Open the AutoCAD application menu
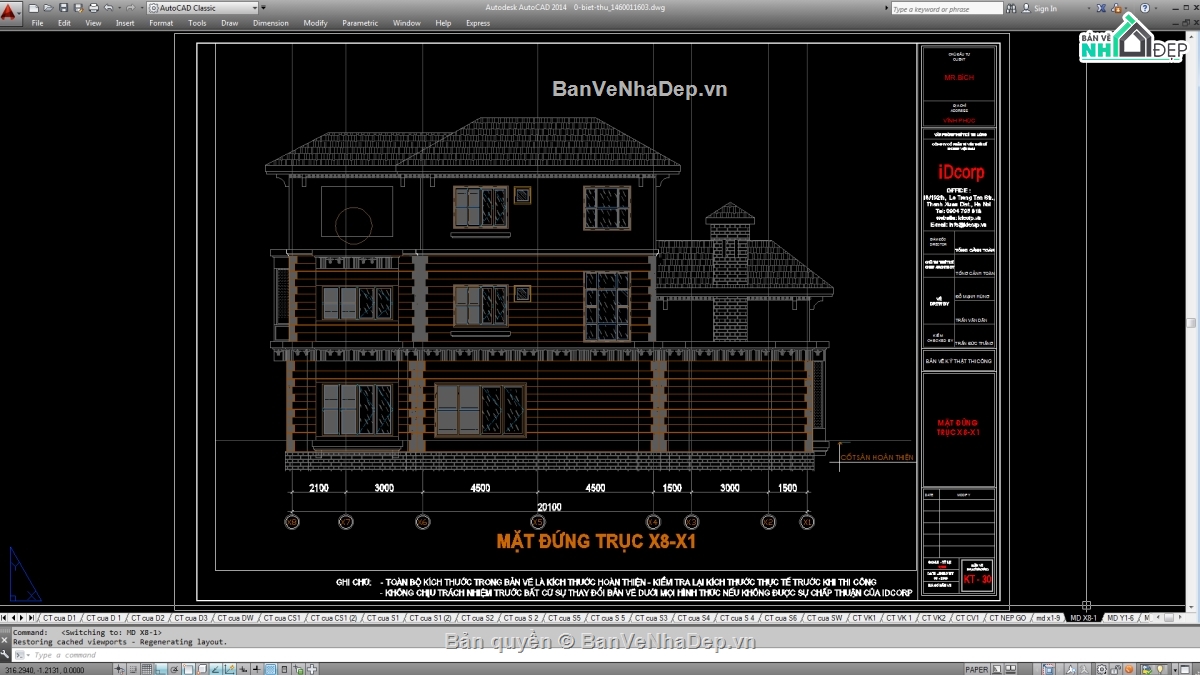 point(10,12)
